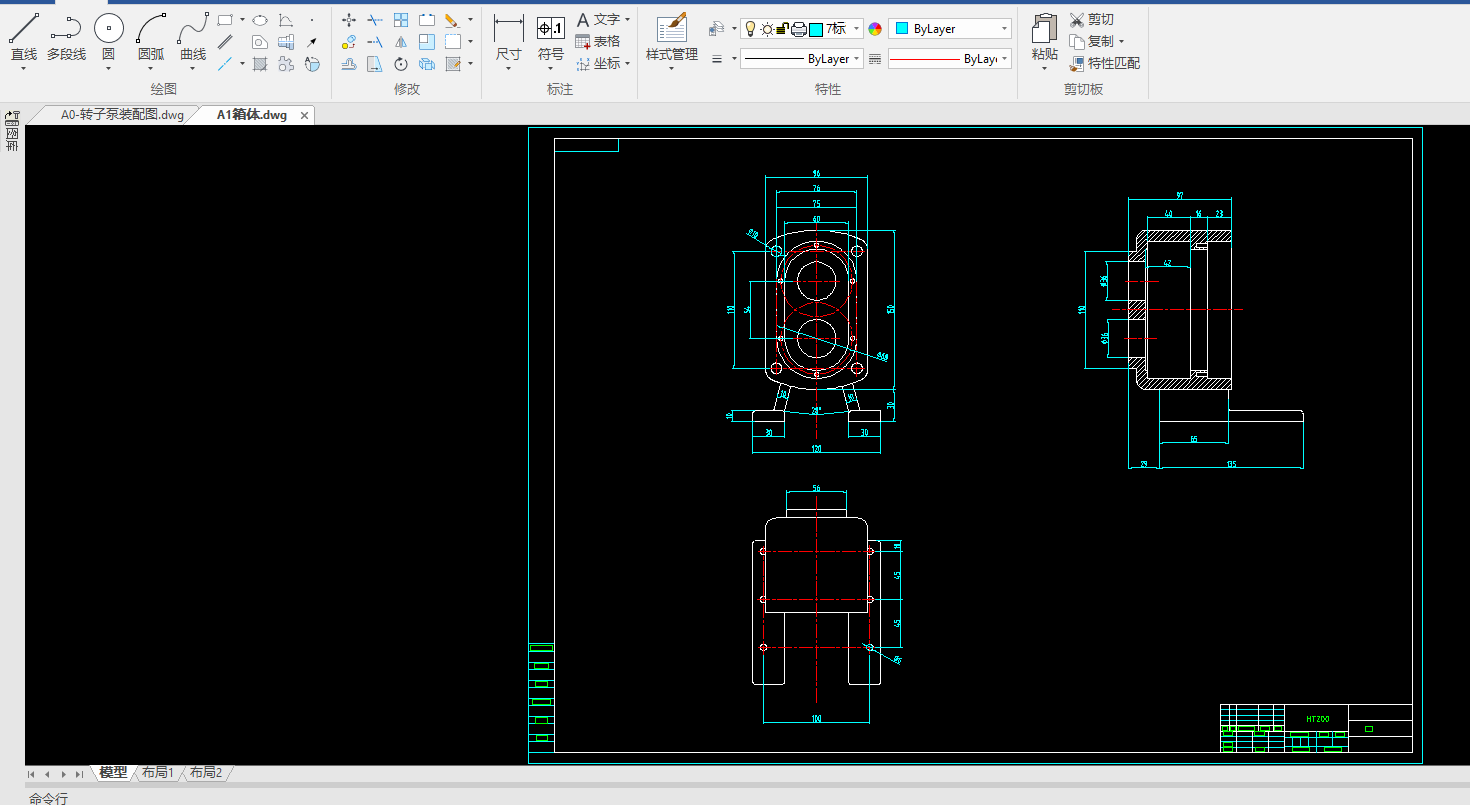Pick the 曲线 spline curve tool

pos(193,30)
